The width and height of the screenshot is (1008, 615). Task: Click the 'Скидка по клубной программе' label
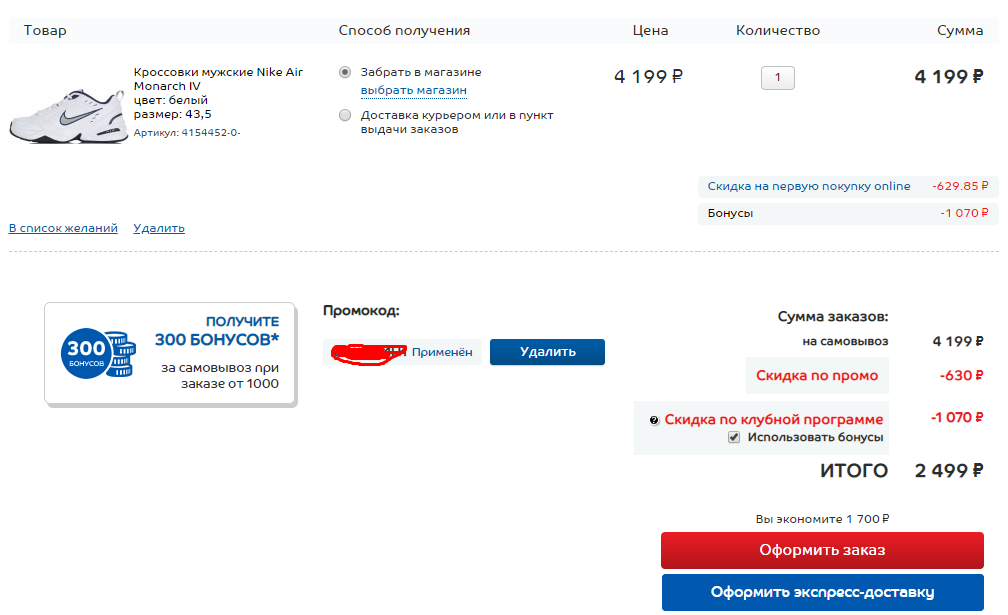773,420
